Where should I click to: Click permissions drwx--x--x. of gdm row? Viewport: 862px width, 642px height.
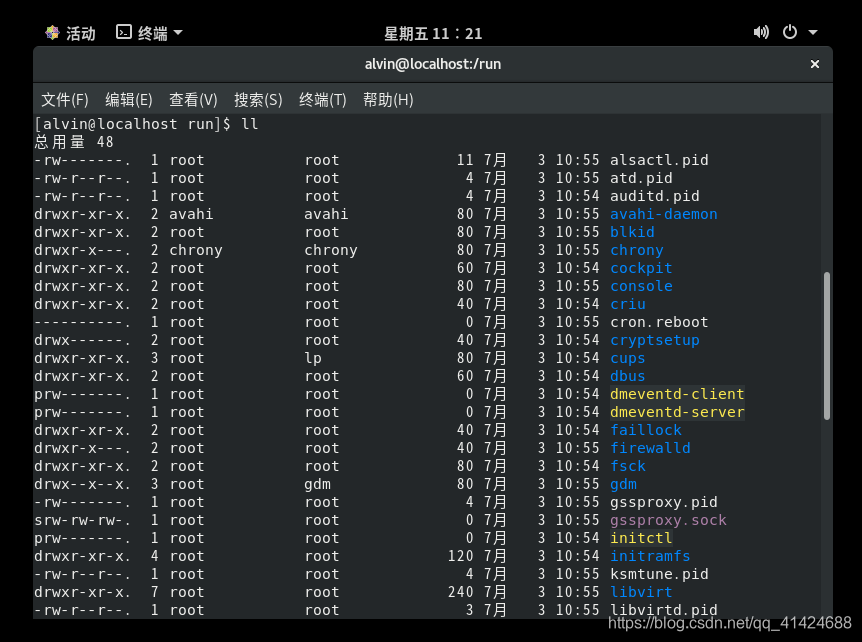(x=83, y=485)
